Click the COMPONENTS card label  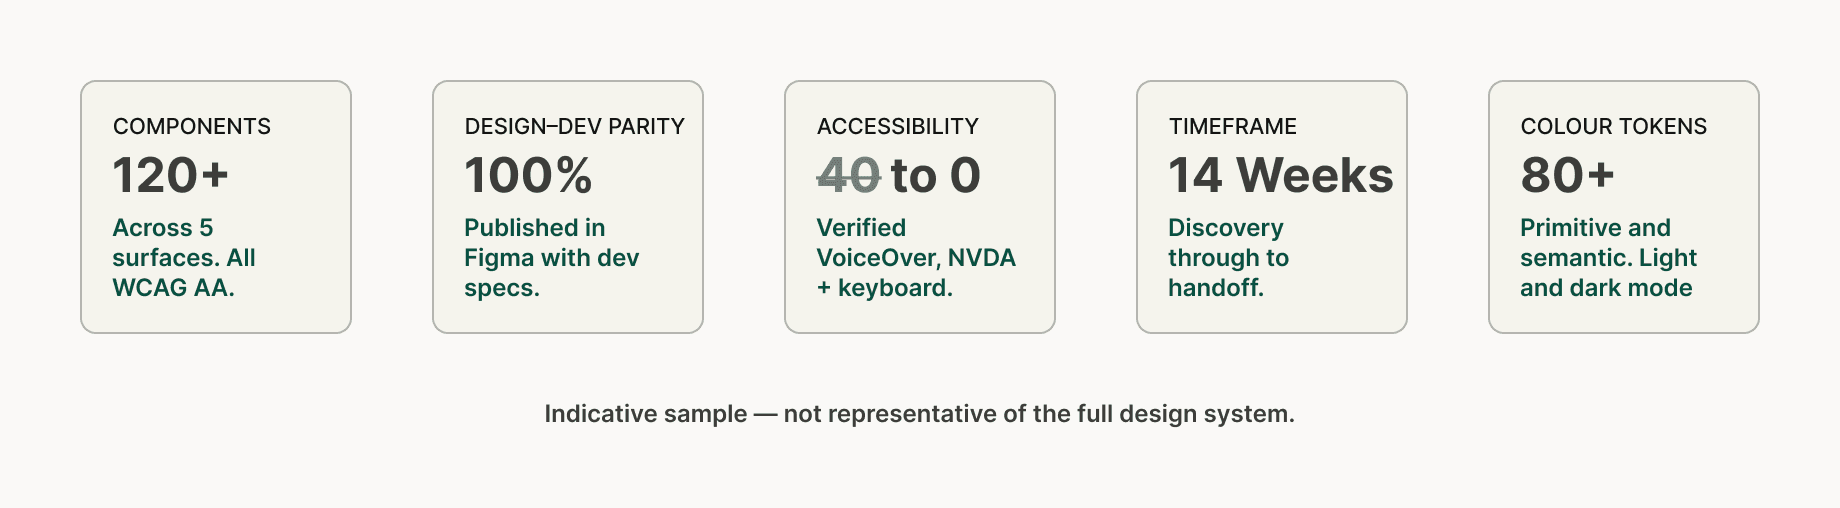pos(192,126)
